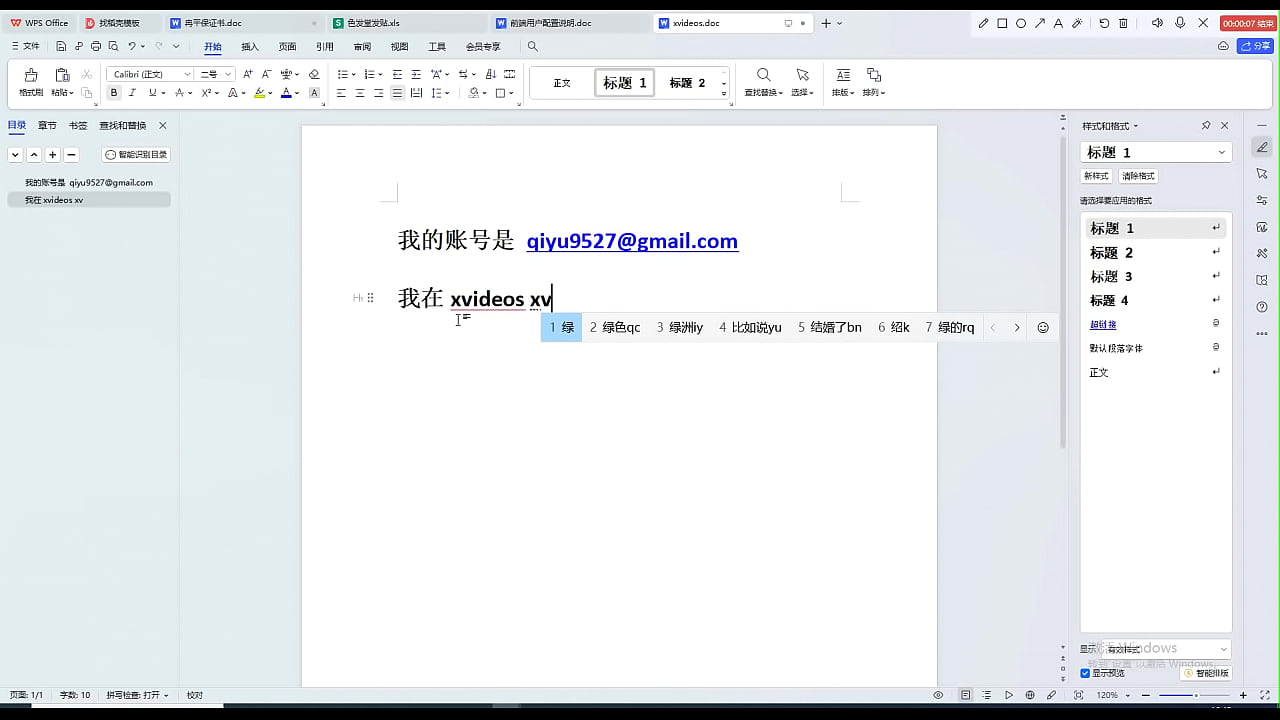Click the Save icon in quick toolbar
Viewport: 1280px width, 720px height.
(61, 46)
